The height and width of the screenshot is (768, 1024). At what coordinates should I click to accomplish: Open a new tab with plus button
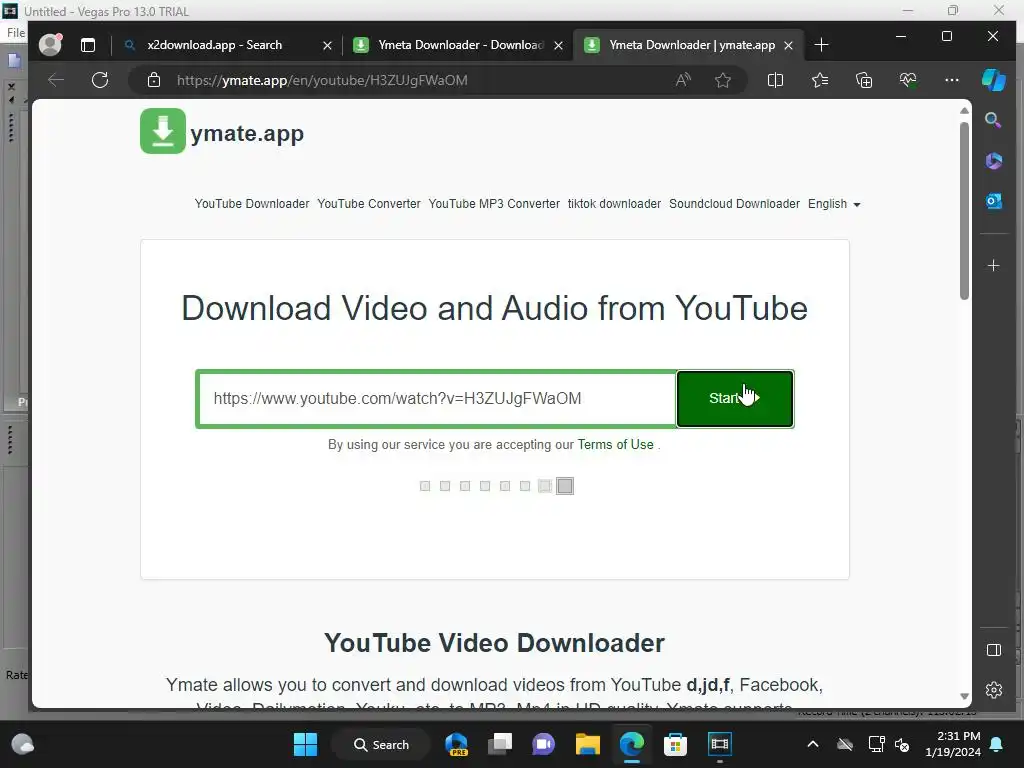(822, 45)
